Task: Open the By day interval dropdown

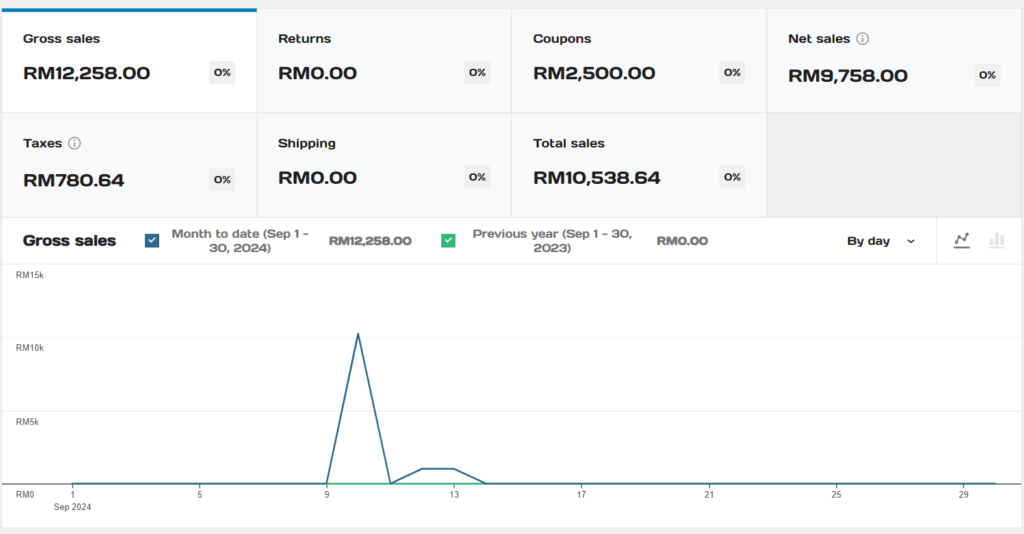Action: pos(881,241)
